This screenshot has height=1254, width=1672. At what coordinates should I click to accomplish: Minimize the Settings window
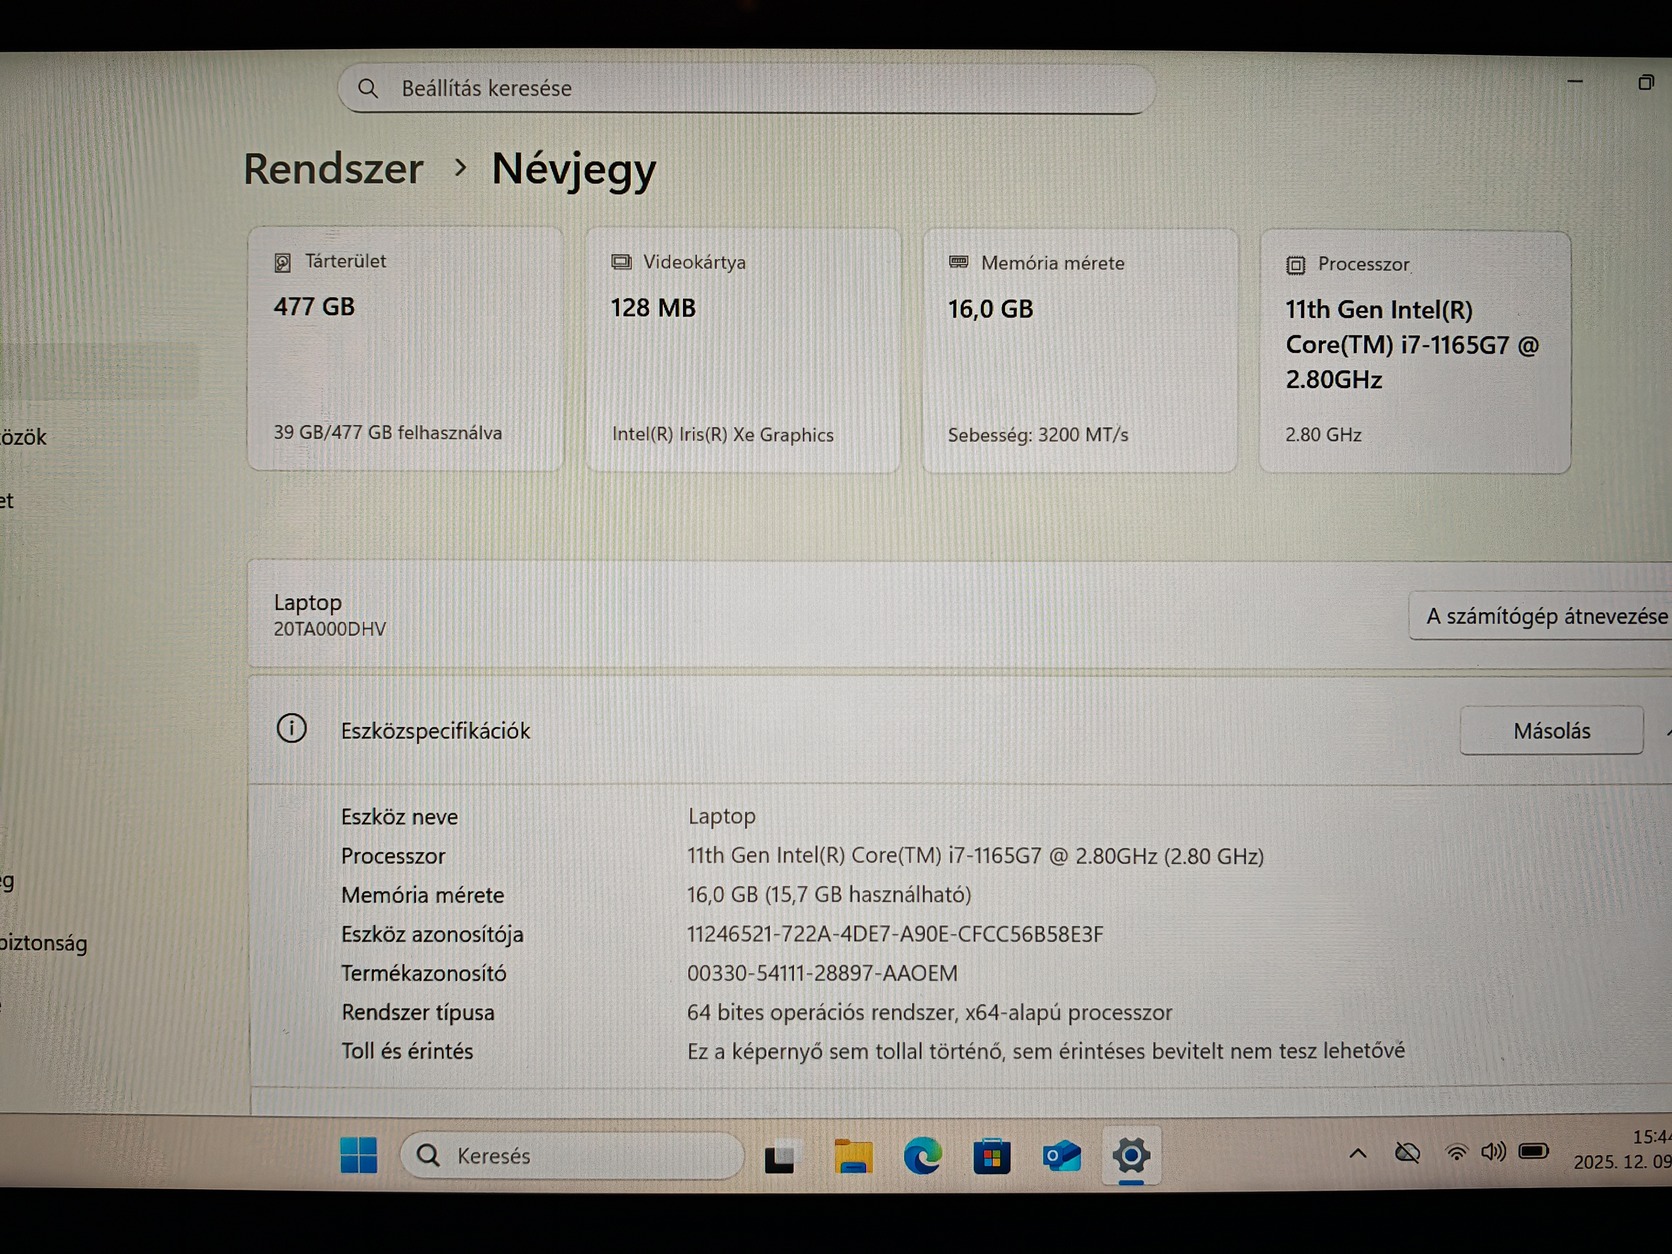tap(1575, 81)
